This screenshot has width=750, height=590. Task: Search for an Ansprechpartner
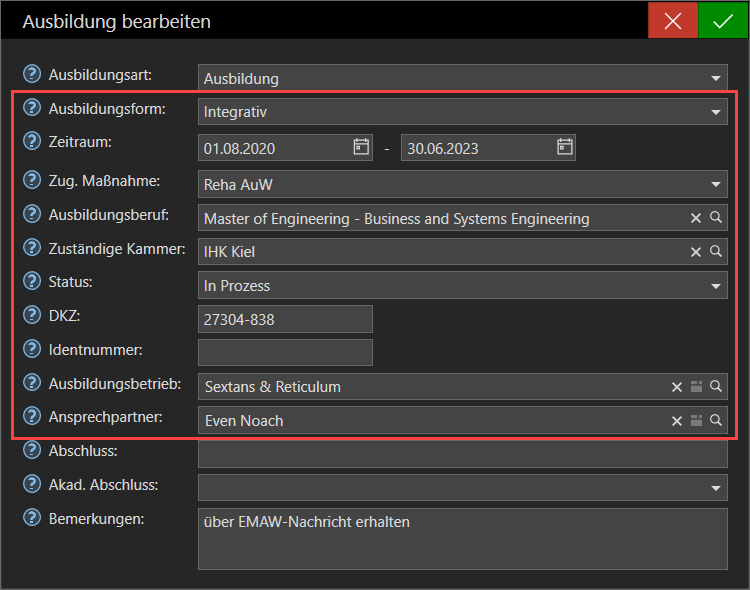(x=716, y=421)
